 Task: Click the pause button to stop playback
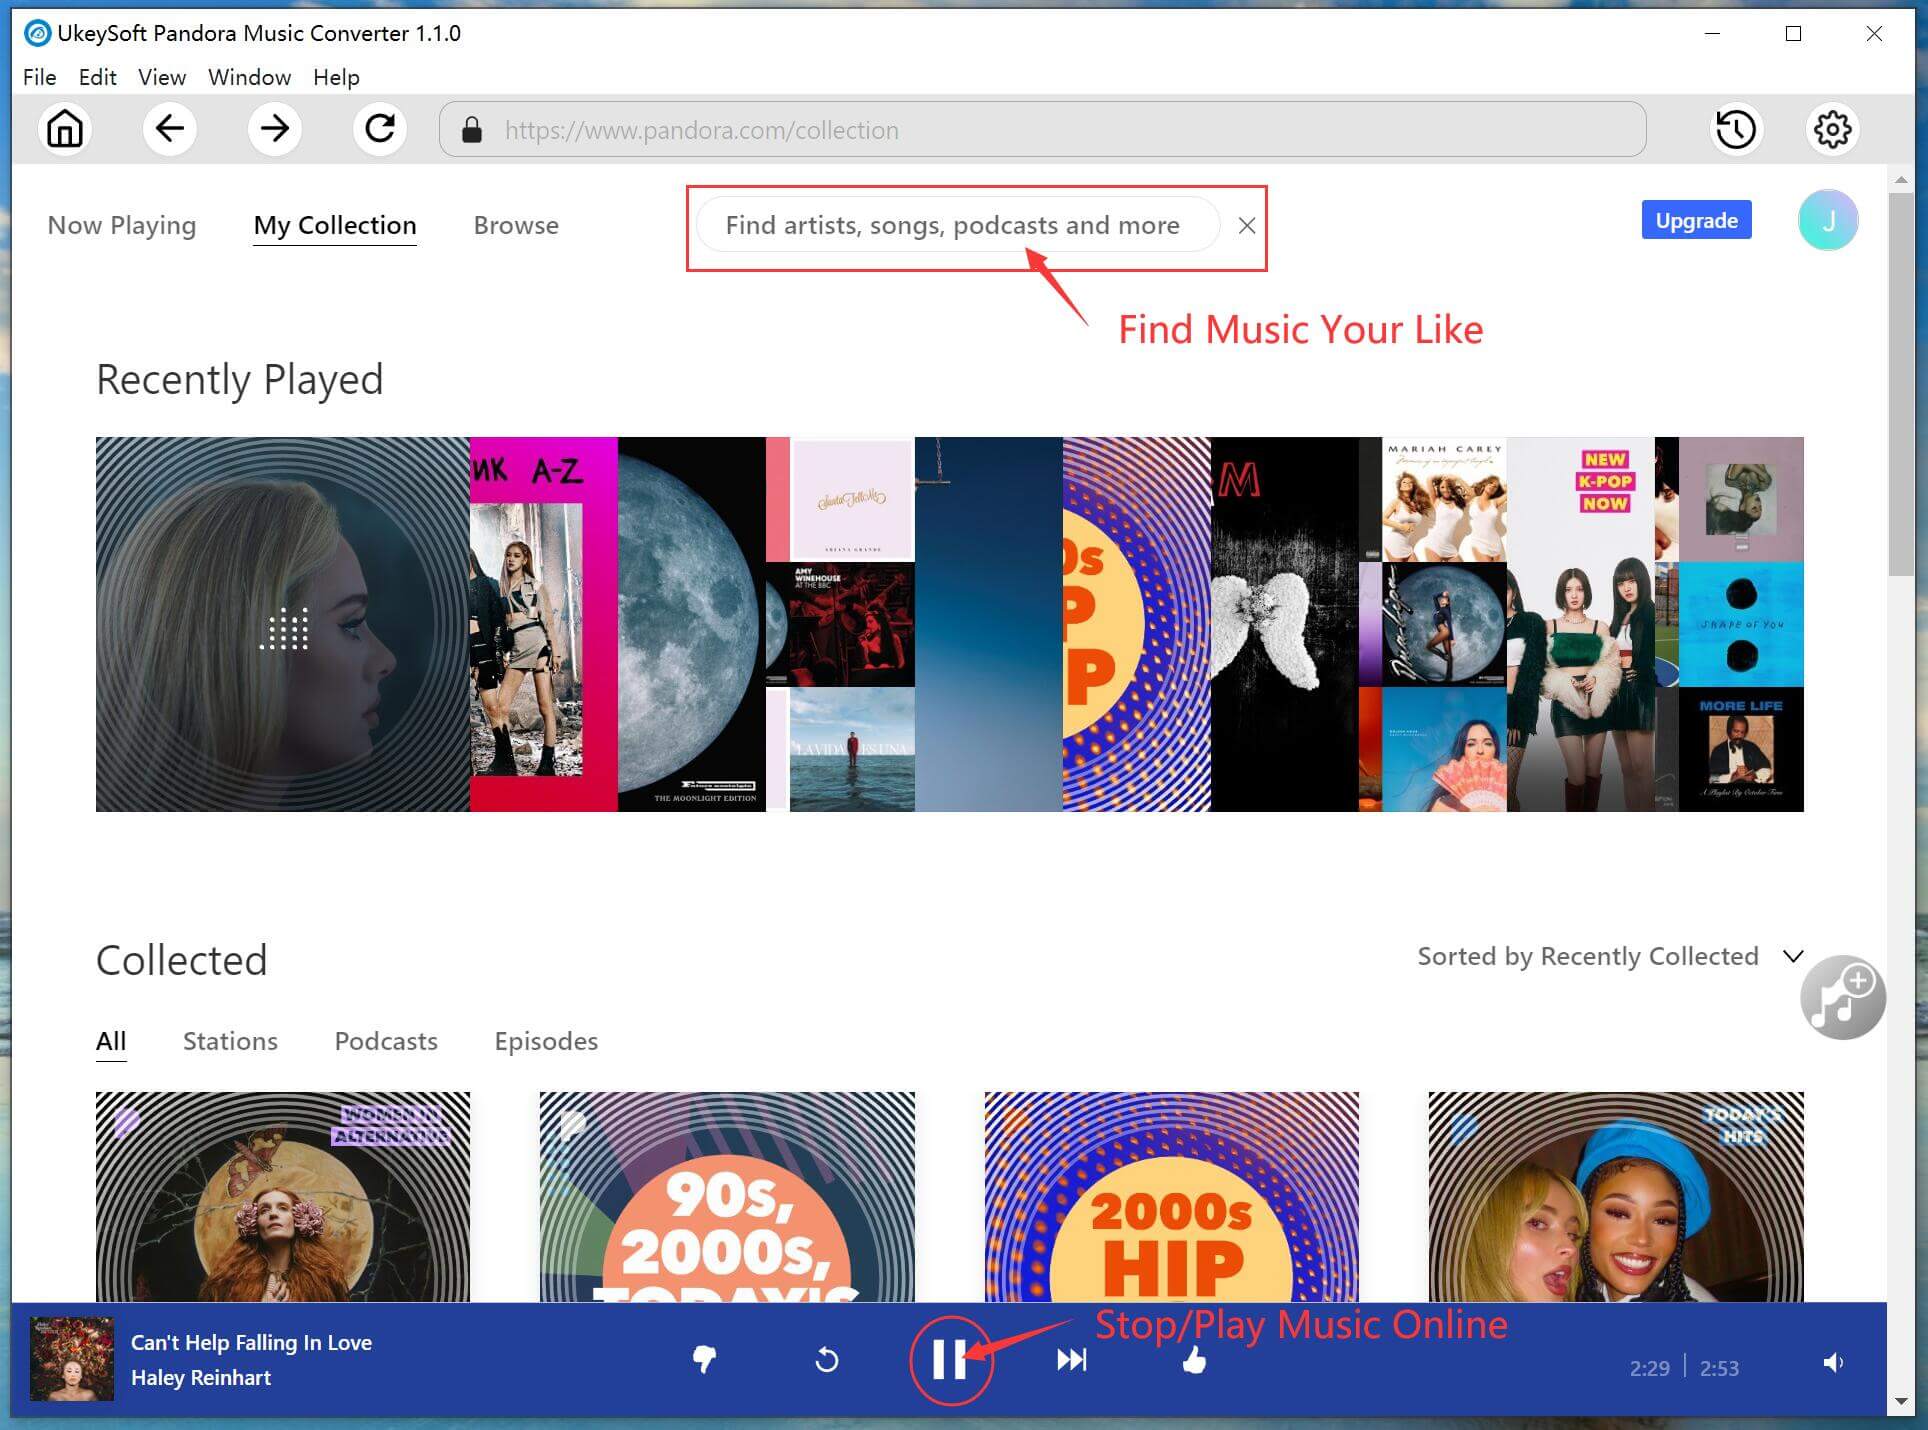coord(949,1358)
